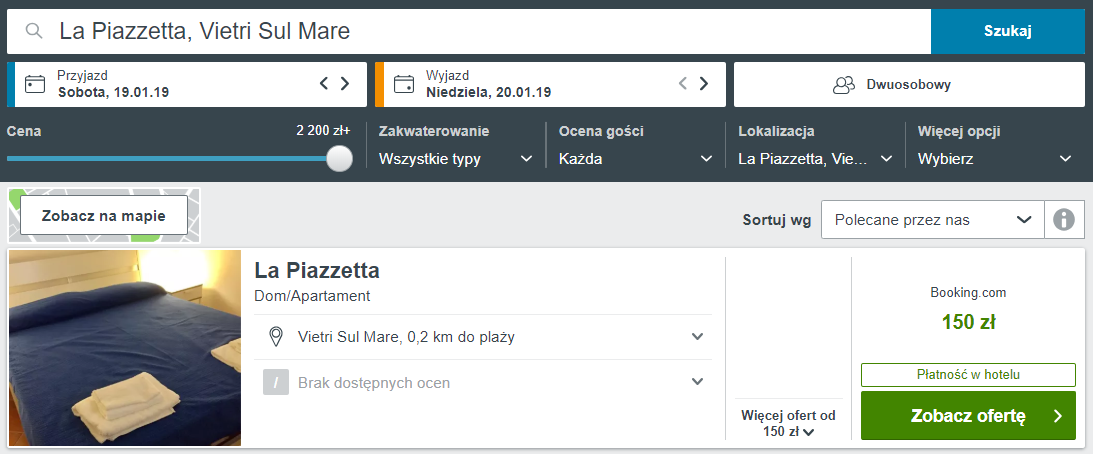Click the rating badge icon

click(276, 382)
